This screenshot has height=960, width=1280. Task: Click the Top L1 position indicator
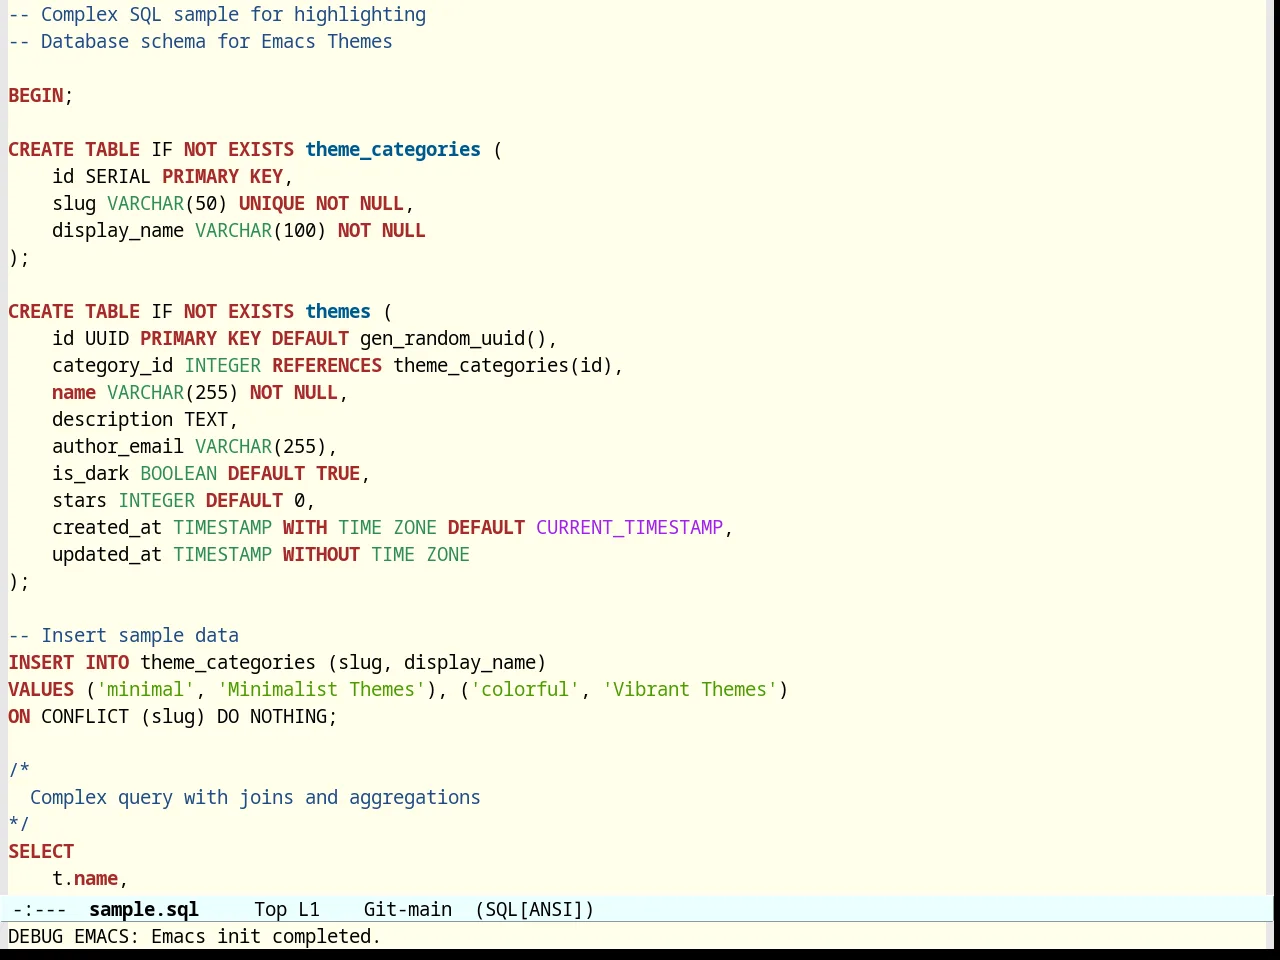[x=287, y=909]
